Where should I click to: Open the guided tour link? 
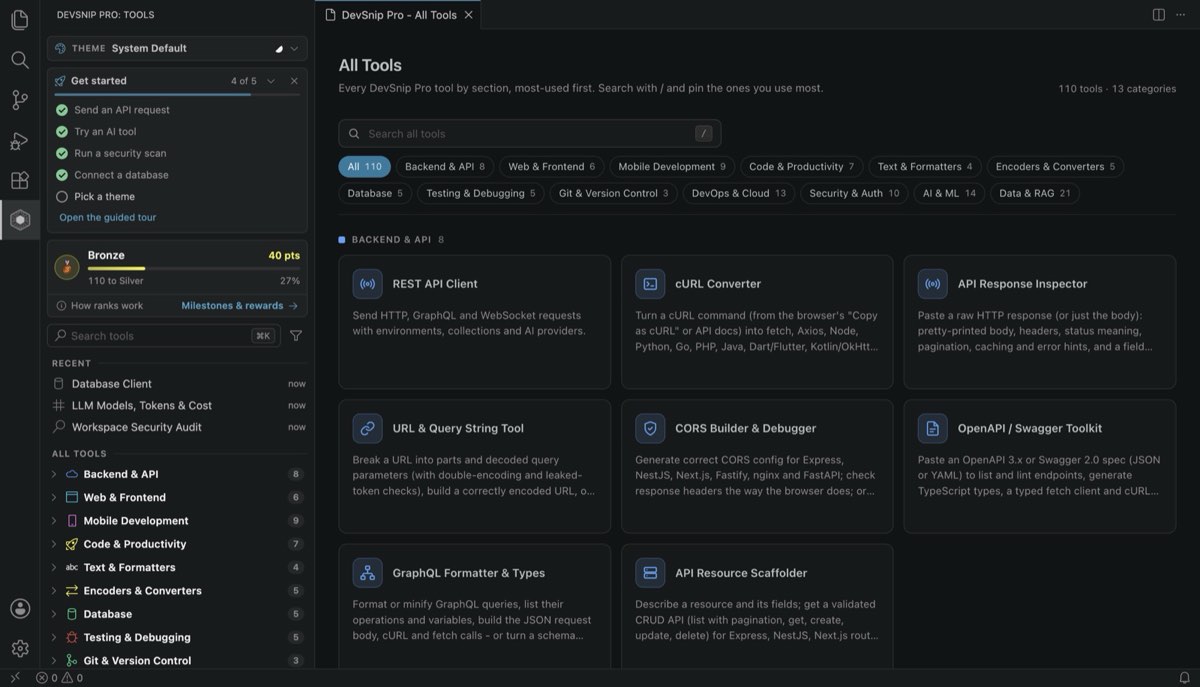click(108, 217)
